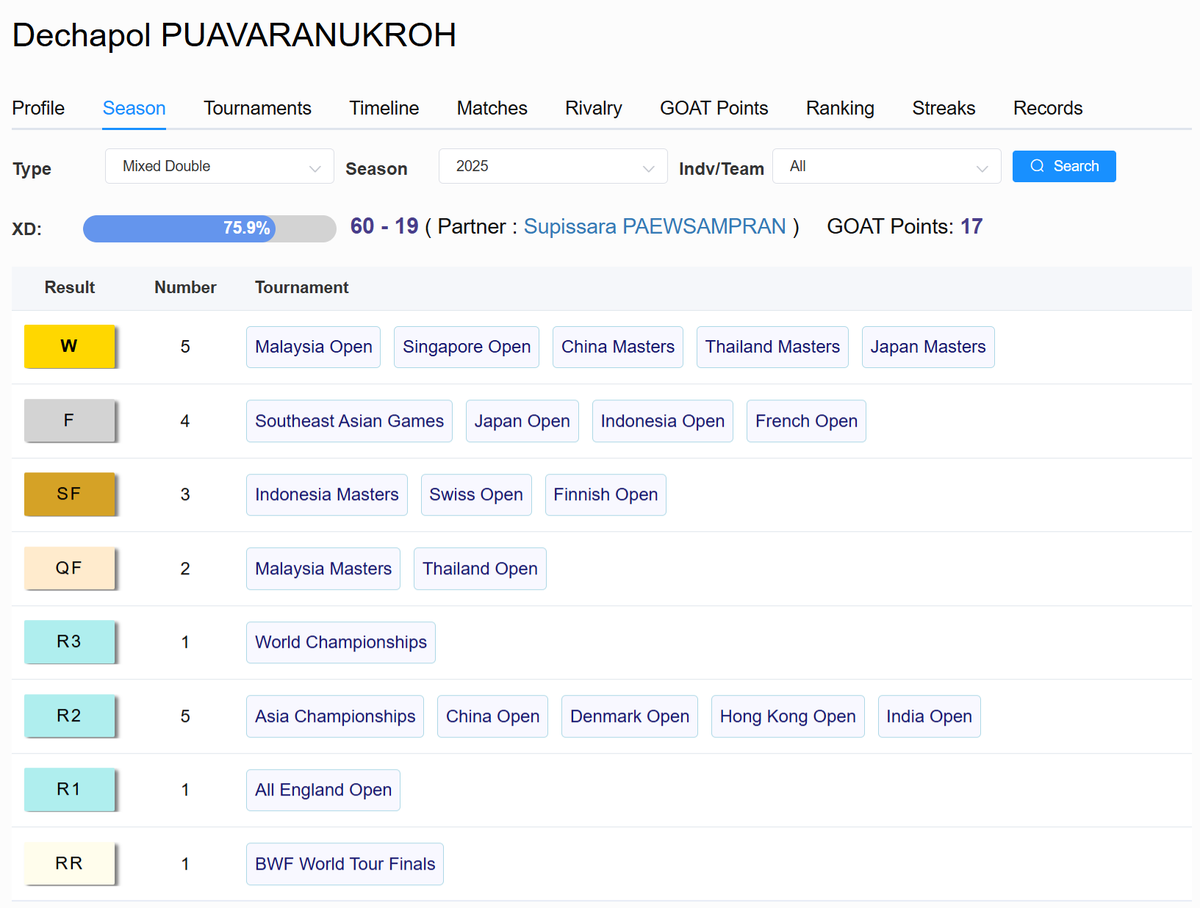Go to the Timeline tab
Viewport: 1200px width, 908px height.
pyautogui.click(x=384, y=108)
